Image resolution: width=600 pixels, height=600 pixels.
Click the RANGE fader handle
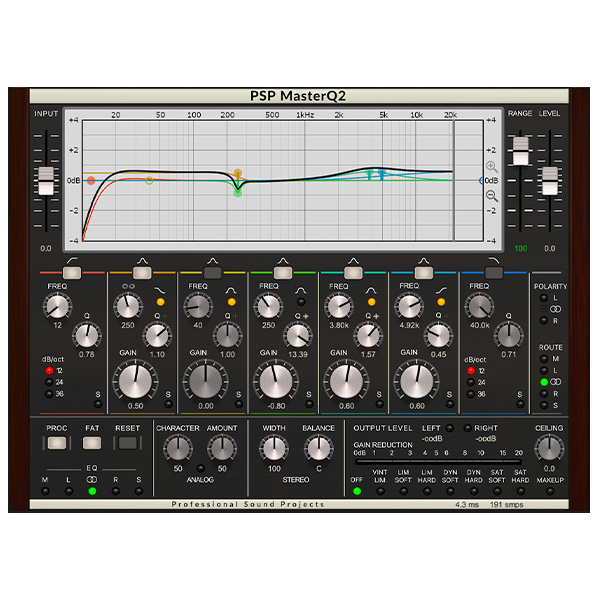pos(520,151)
